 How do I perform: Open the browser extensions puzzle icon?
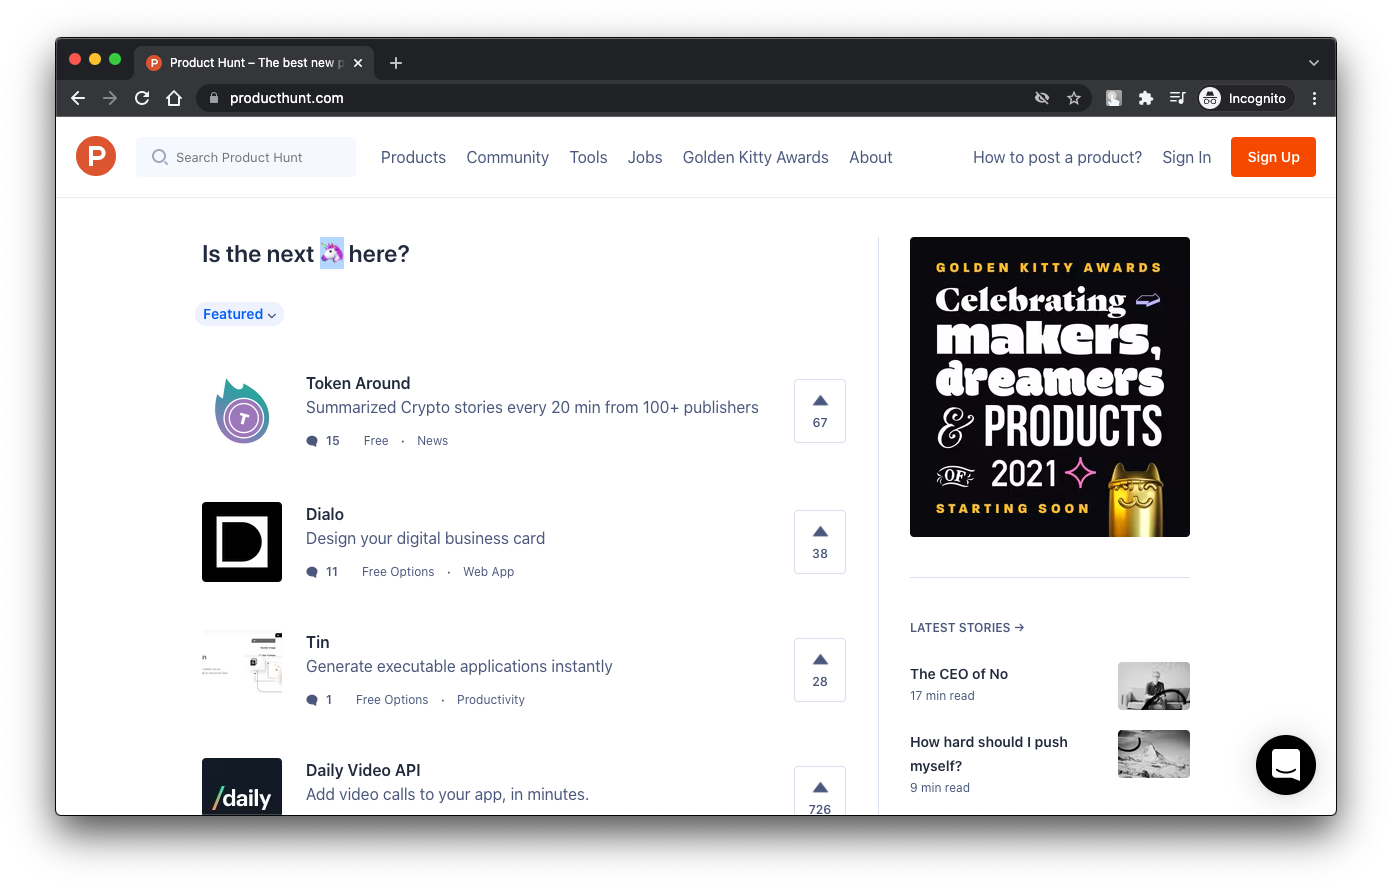pos(1146,98)
